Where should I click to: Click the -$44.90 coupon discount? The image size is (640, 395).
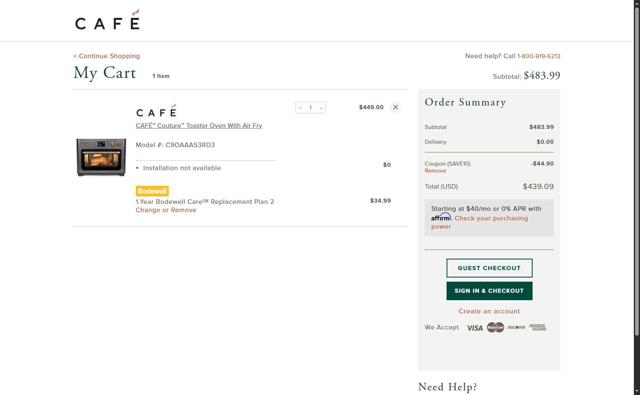(542, 164)
